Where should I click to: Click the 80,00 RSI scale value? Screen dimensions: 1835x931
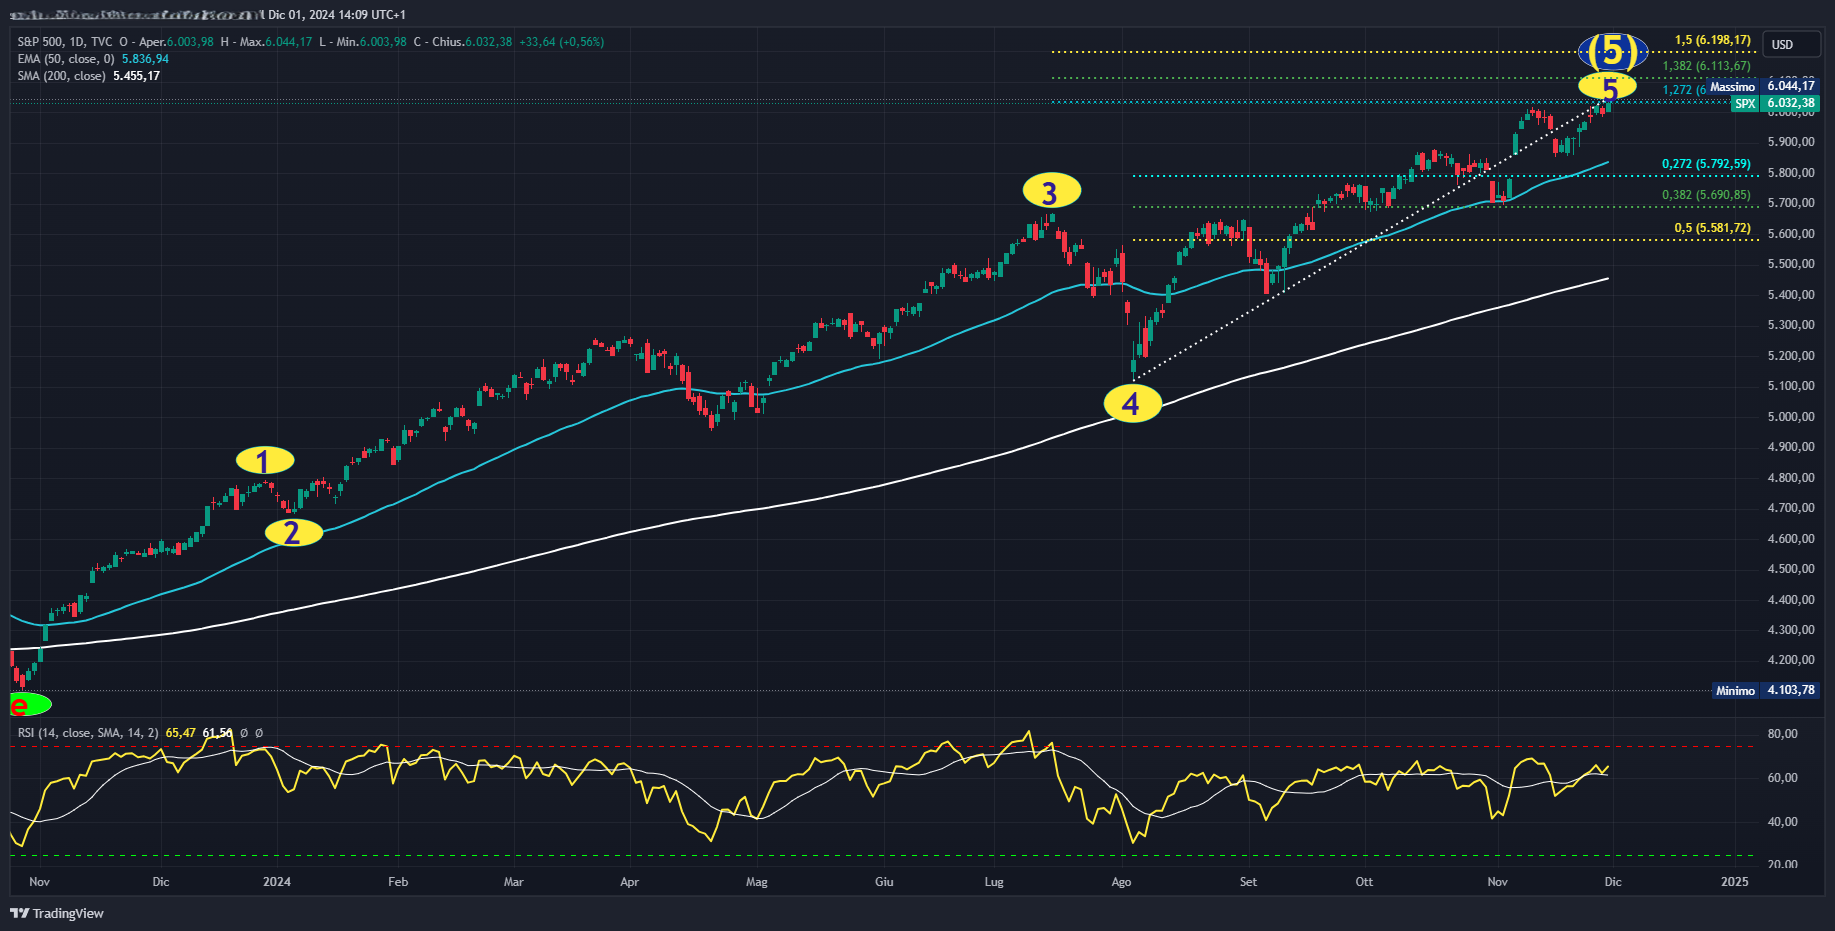pos(1783,734)
